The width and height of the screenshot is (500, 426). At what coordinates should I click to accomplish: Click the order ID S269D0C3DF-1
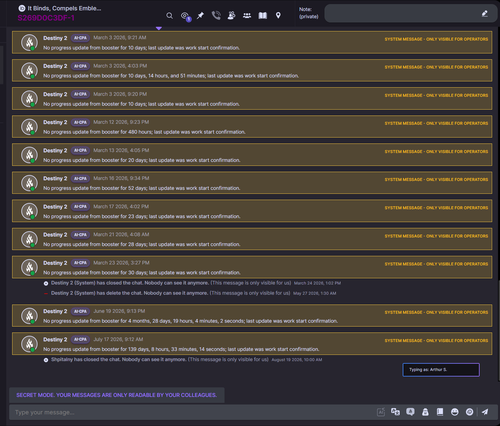[46, 18]
